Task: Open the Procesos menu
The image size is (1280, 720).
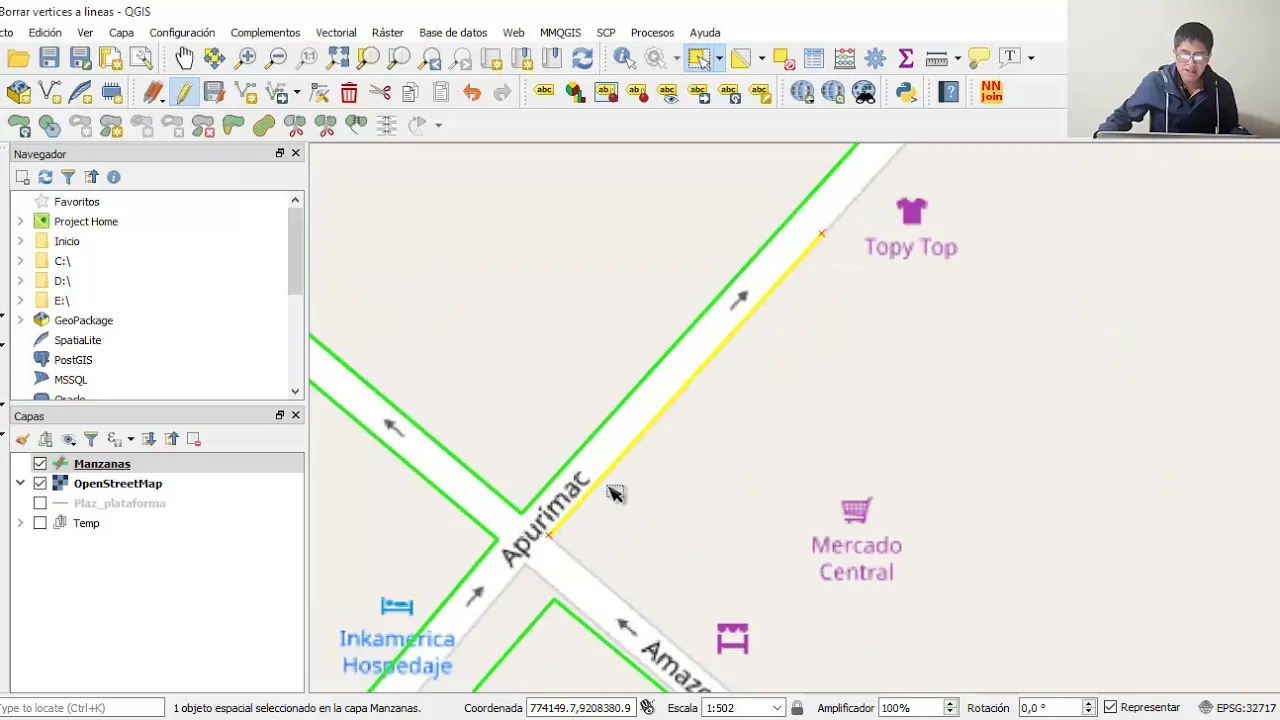Action: [x=652, y=33]
